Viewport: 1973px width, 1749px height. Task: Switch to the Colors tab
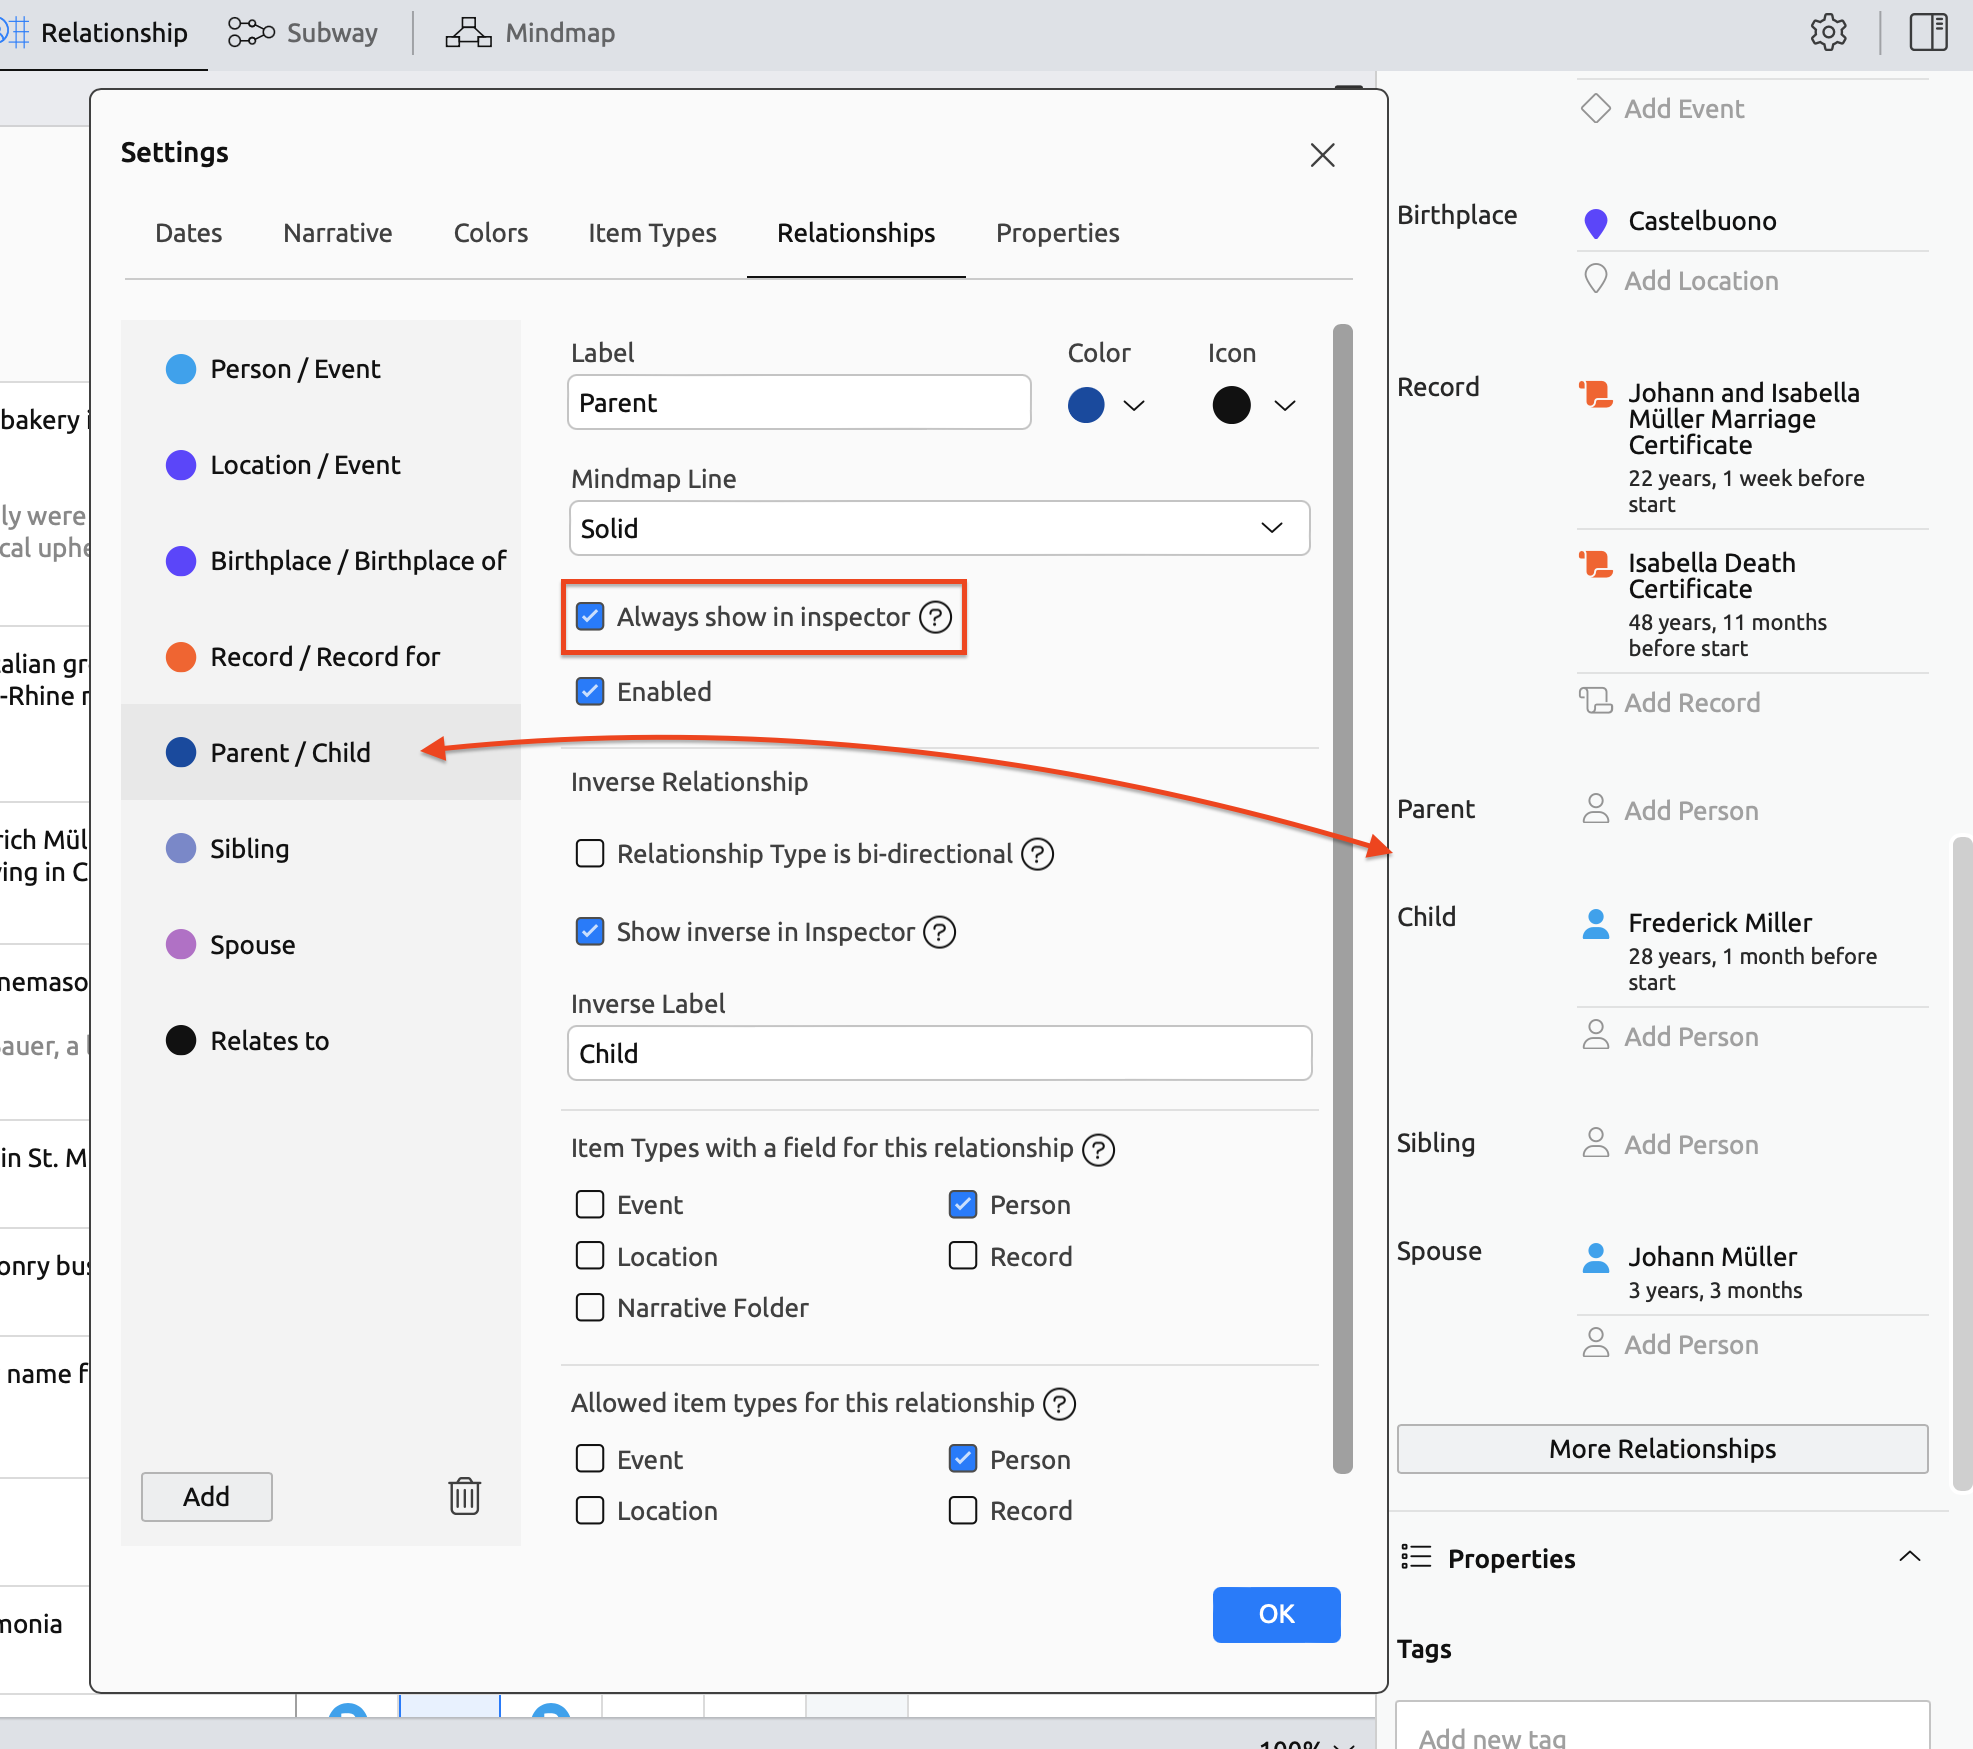tap(491, 233)
